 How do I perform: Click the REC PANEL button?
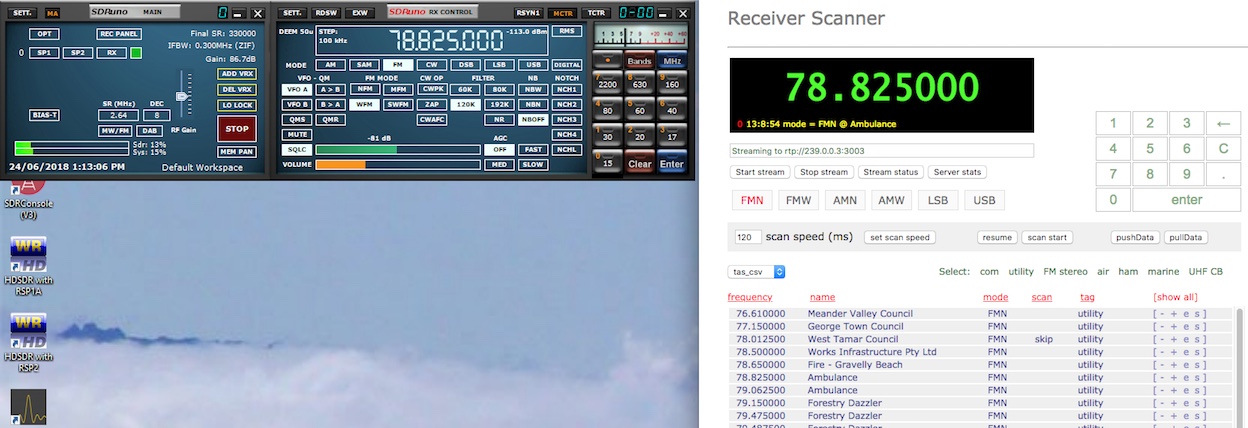click(x=119, y=34)
